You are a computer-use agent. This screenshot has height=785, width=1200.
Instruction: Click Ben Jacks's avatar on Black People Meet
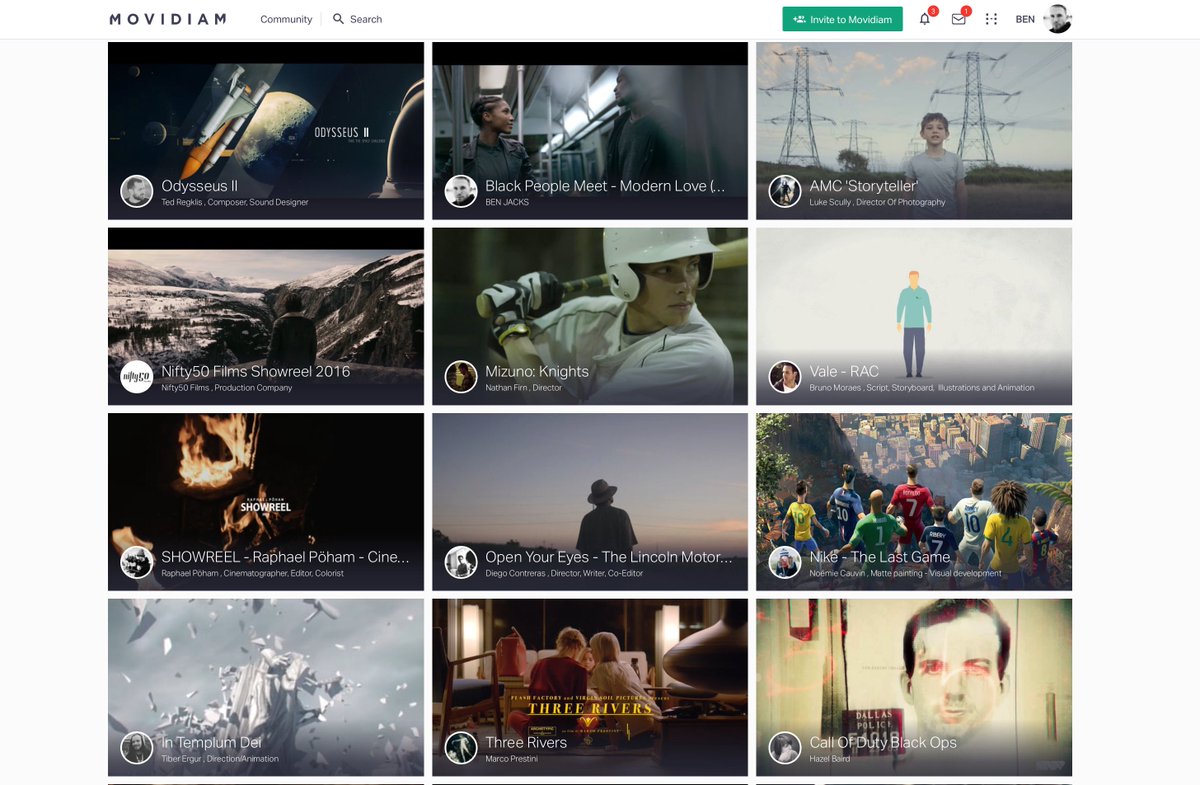click(x=461, y=191)
